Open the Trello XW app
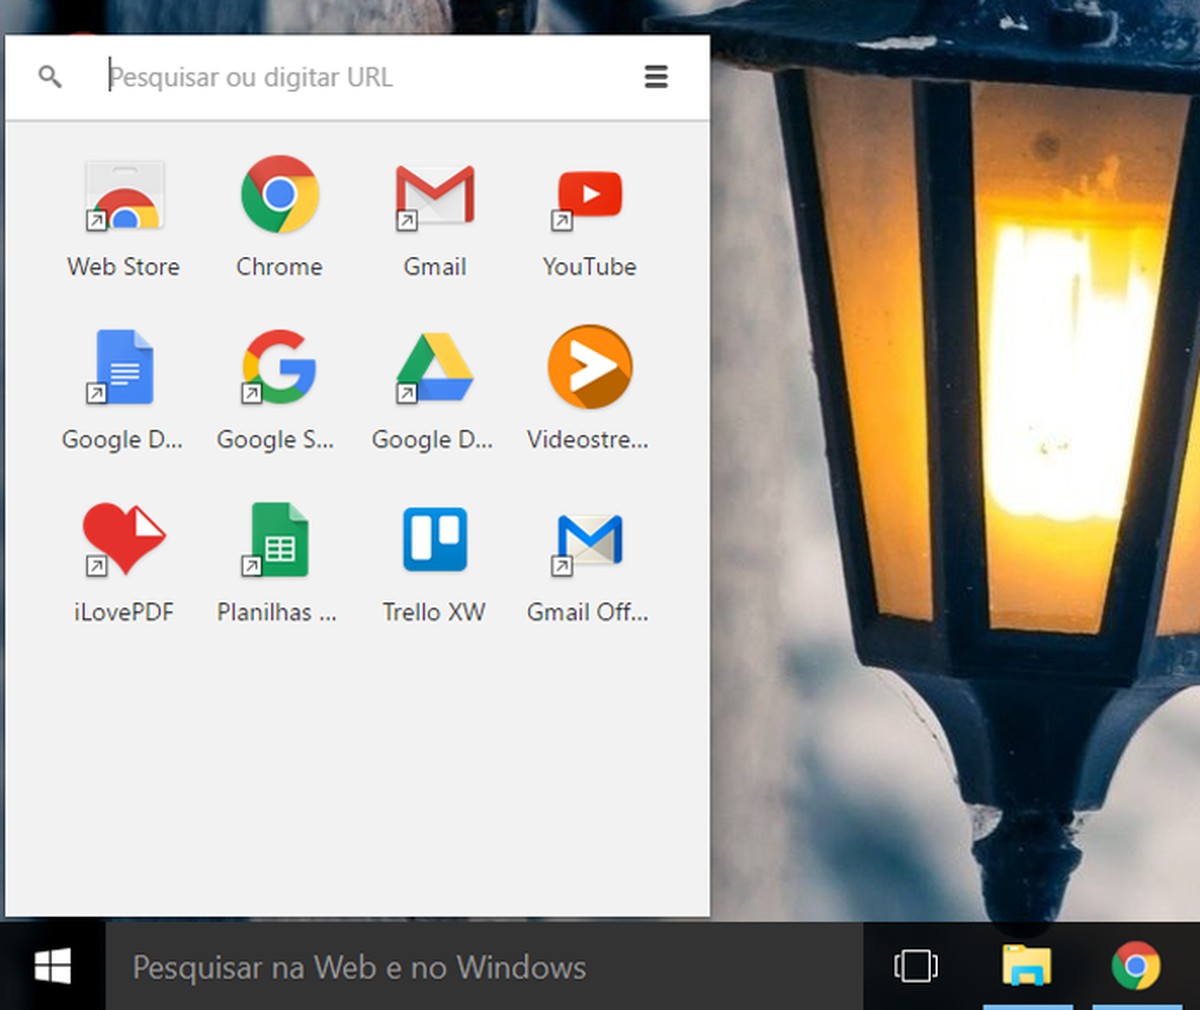Screen dimensions: 1200x1010 pos(434,540)
